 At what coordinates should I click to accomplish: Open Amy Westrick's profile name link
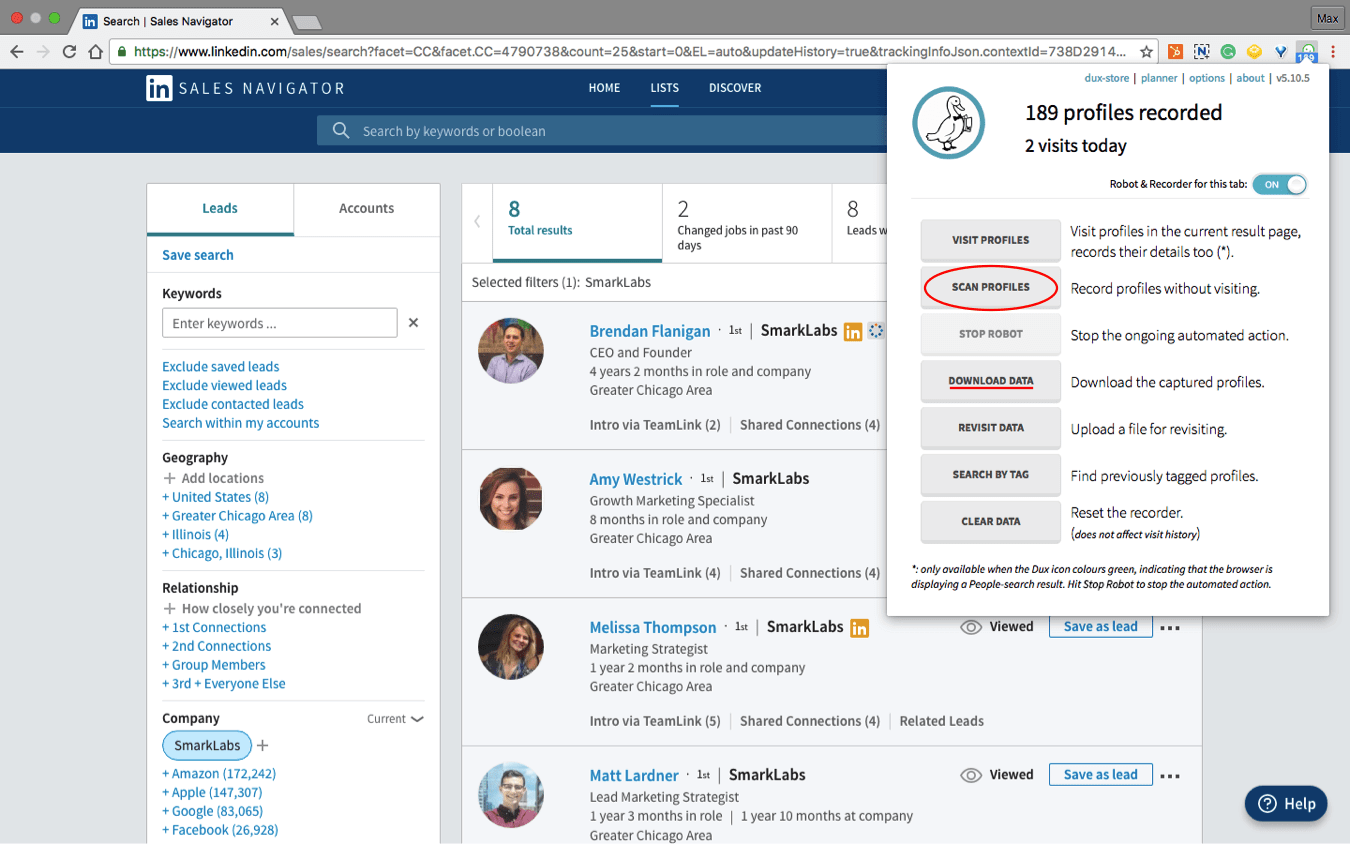point(636,480)
